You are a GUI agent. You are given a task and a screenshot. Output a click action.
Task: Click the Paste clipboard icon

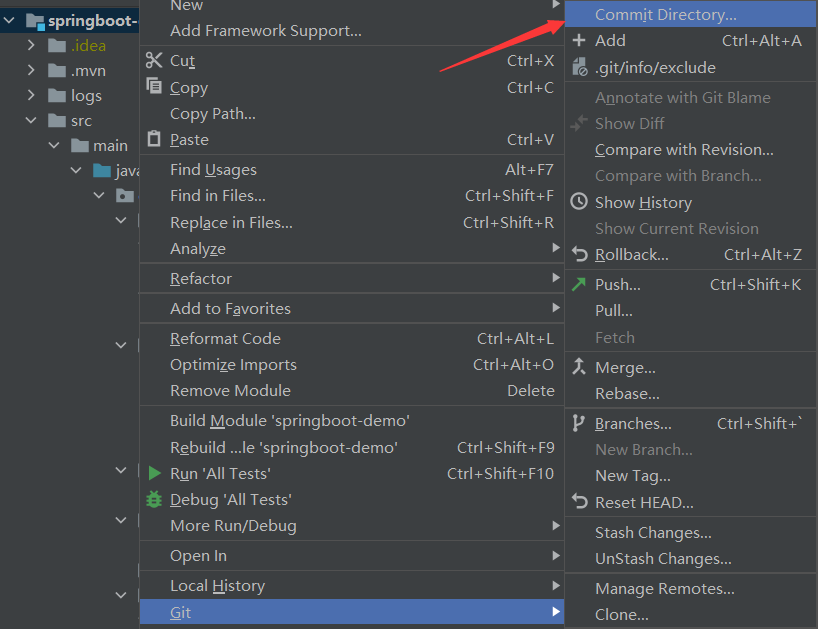(154, 139)
